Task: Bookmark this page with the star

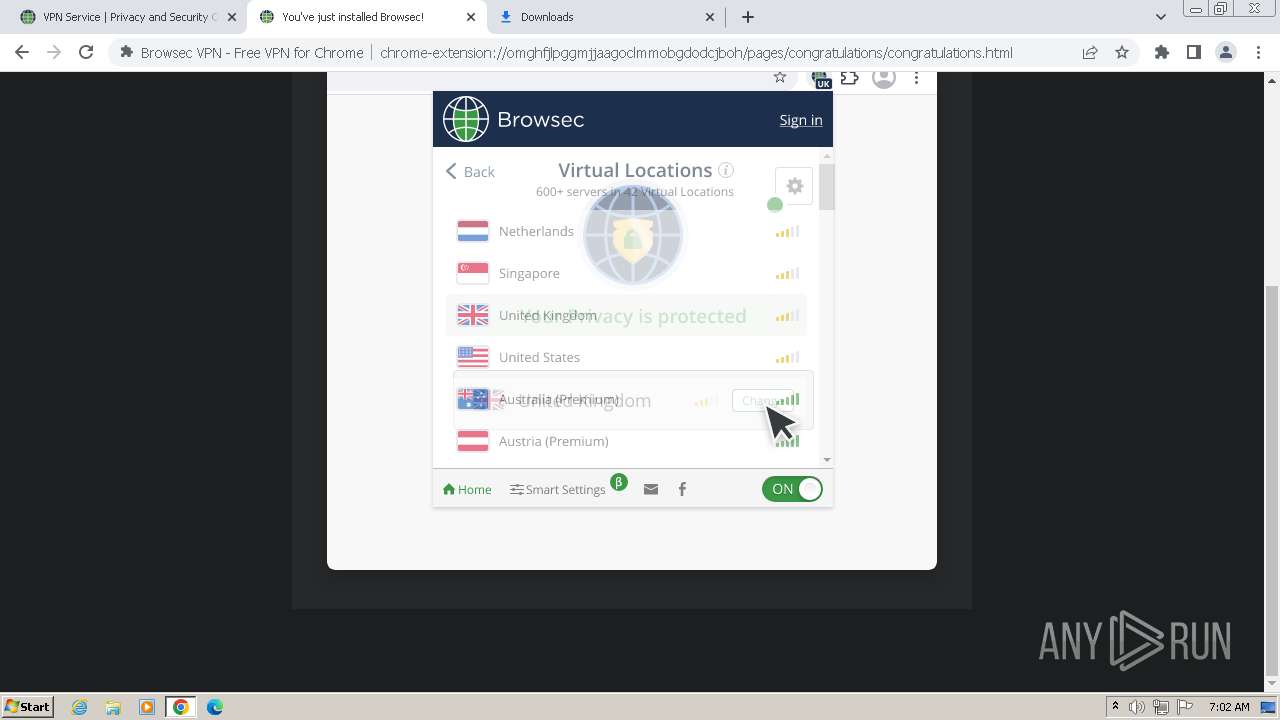Action: click(1122, 53)
